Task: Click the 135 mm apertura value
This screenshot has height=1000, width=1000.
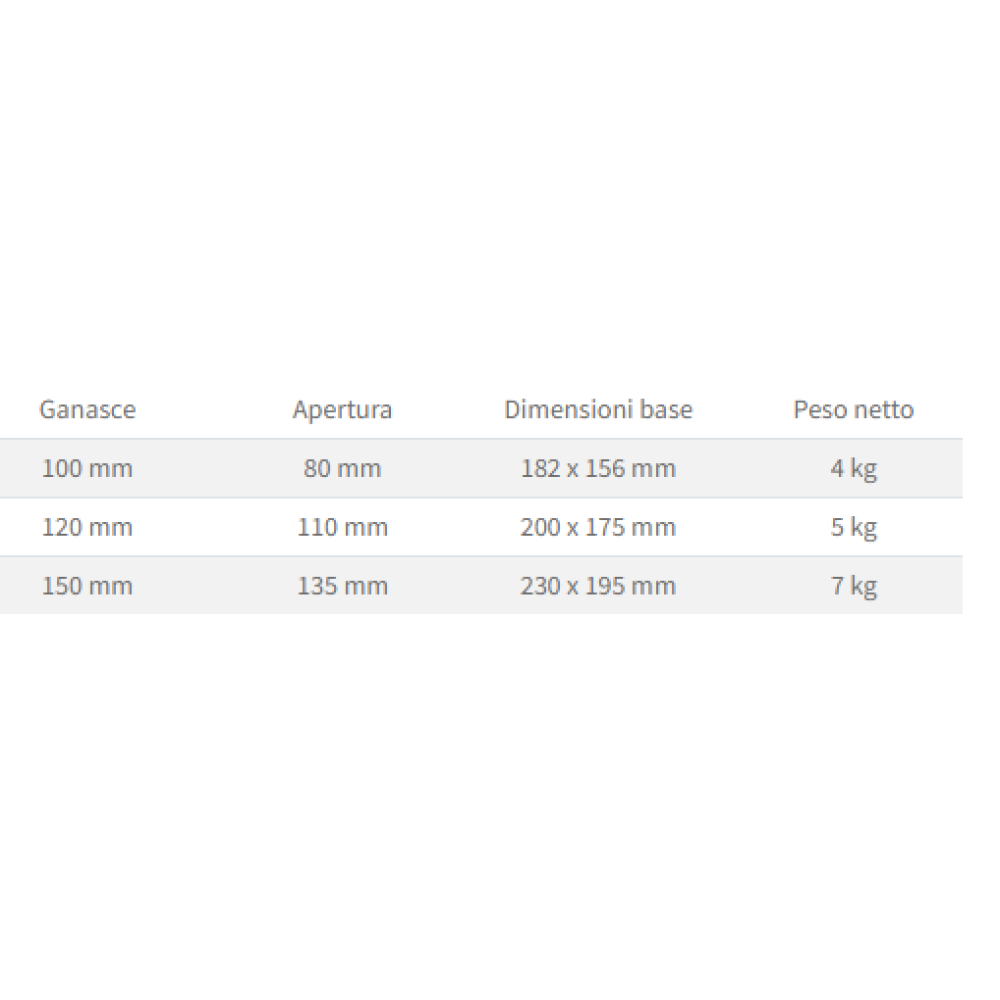Action: click(x=342, y=585)
